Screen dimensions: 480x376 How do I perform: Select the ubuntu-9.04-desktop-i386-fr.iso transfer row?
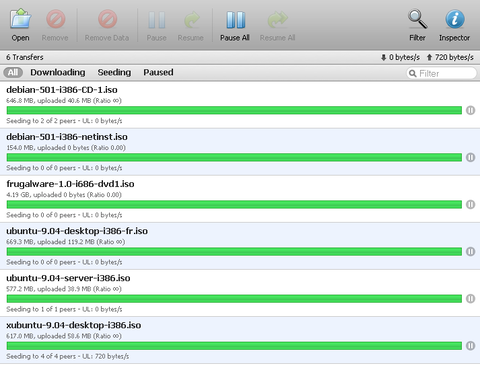(240, 246)
